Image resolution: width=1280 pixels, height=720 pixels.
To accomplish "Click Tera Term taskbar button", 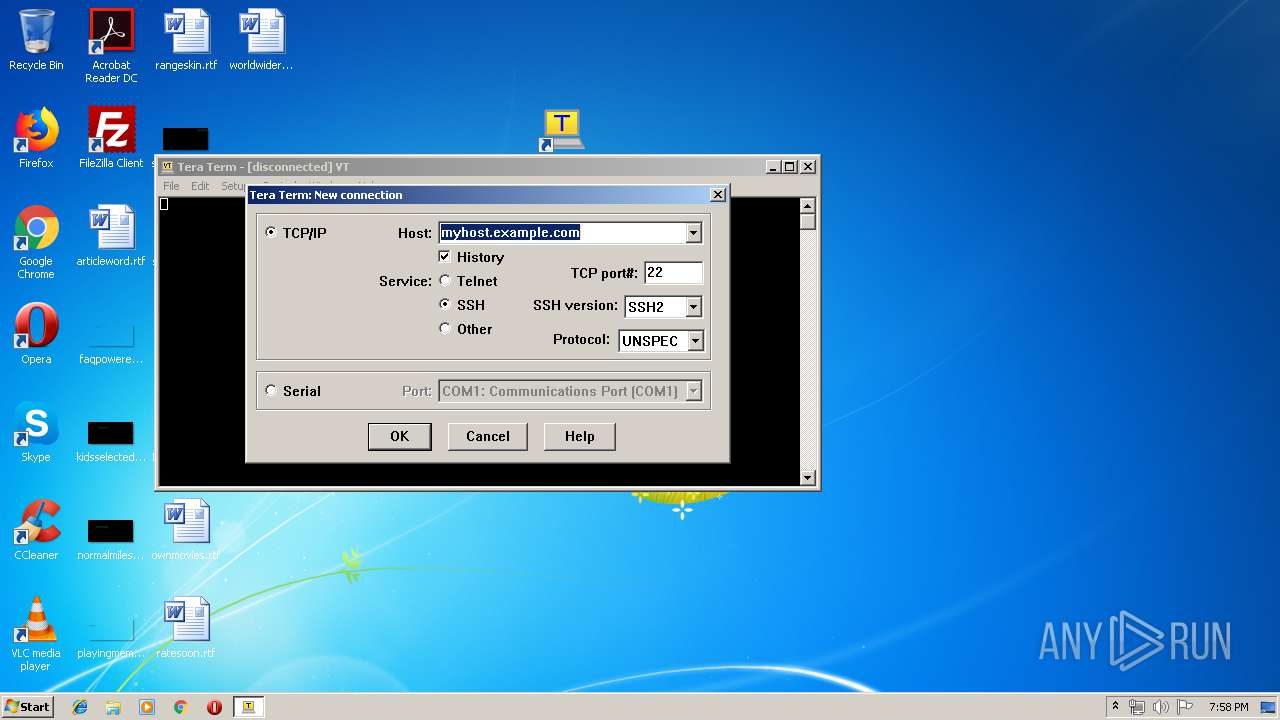I will [249, 707].
